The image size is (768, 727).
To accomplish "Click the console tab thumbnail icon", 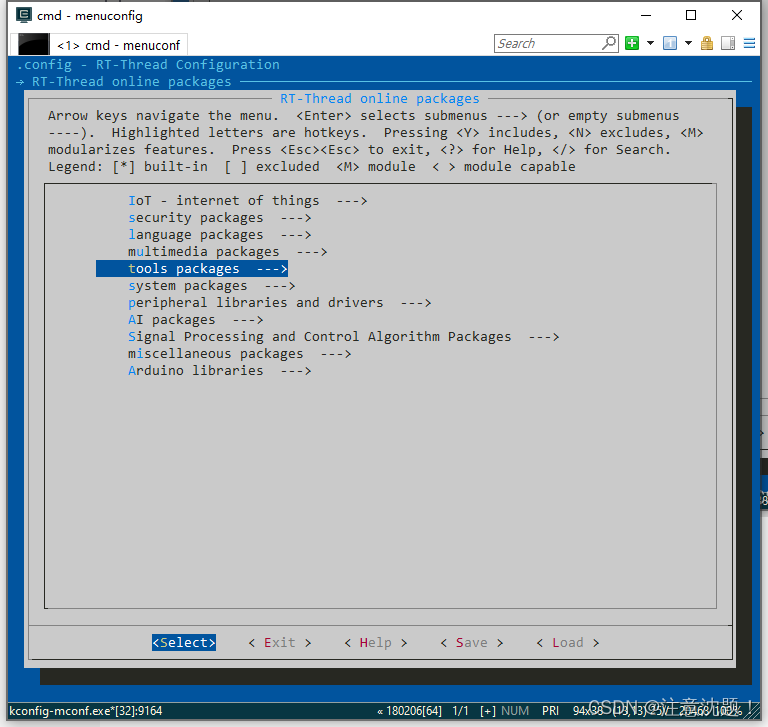I will tap(34, 45).
